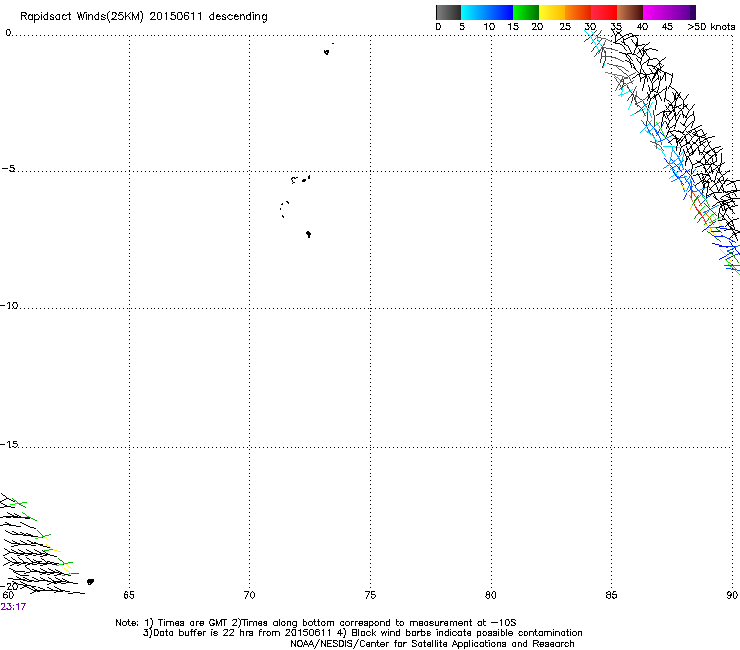Click the ">50 knots" legend label
Image resolution: width=740 pixels, height=650 pixels.
711,27
